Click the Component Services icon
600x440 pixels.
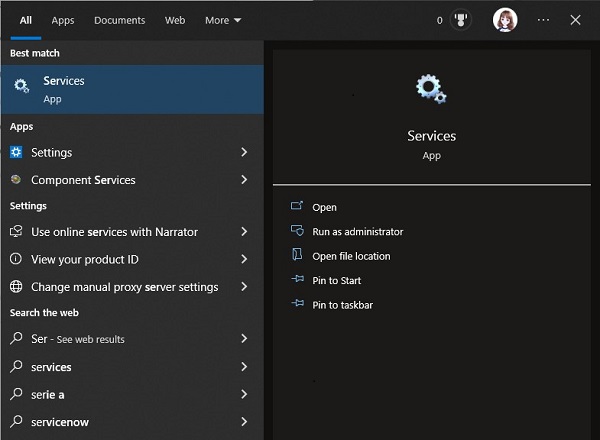click(16, 180)
